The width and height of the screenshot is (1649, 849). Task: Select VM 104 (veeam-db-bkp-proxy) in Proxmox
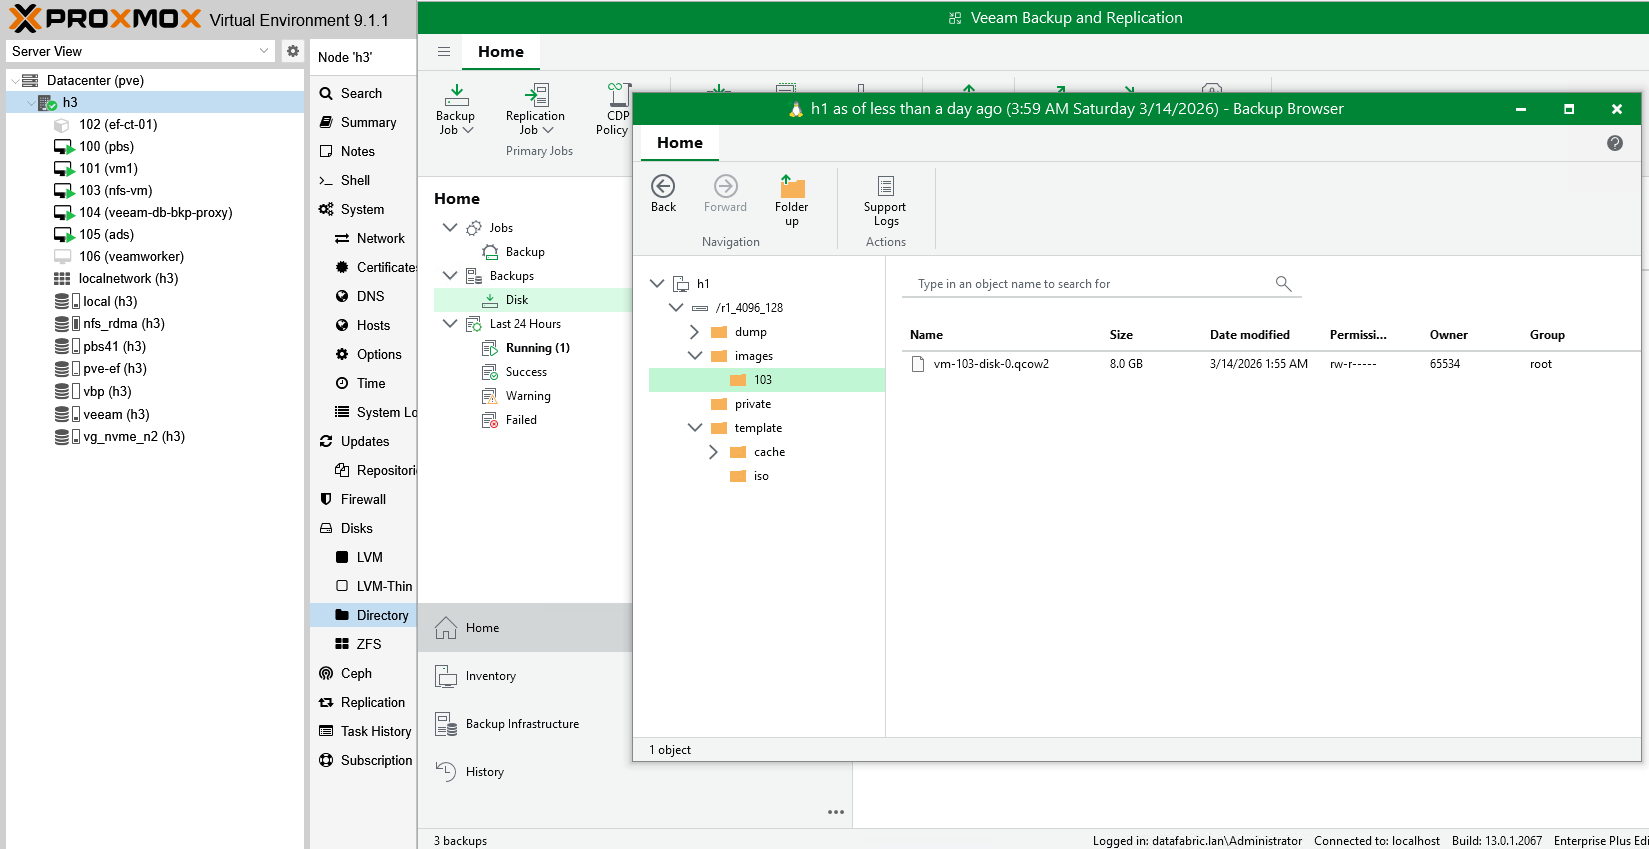[x=155, y=212]
